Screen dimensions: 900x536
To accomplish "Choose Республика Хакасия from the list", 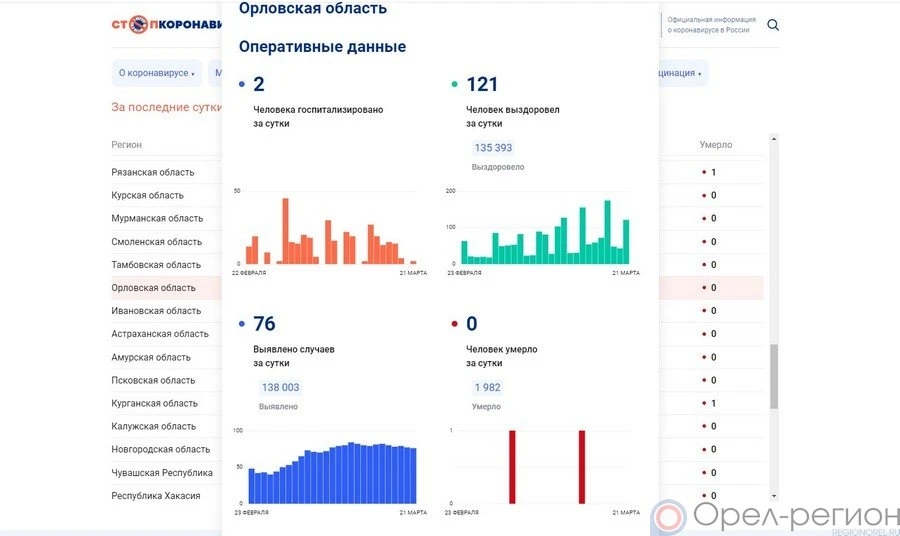I will coord(155,496).
